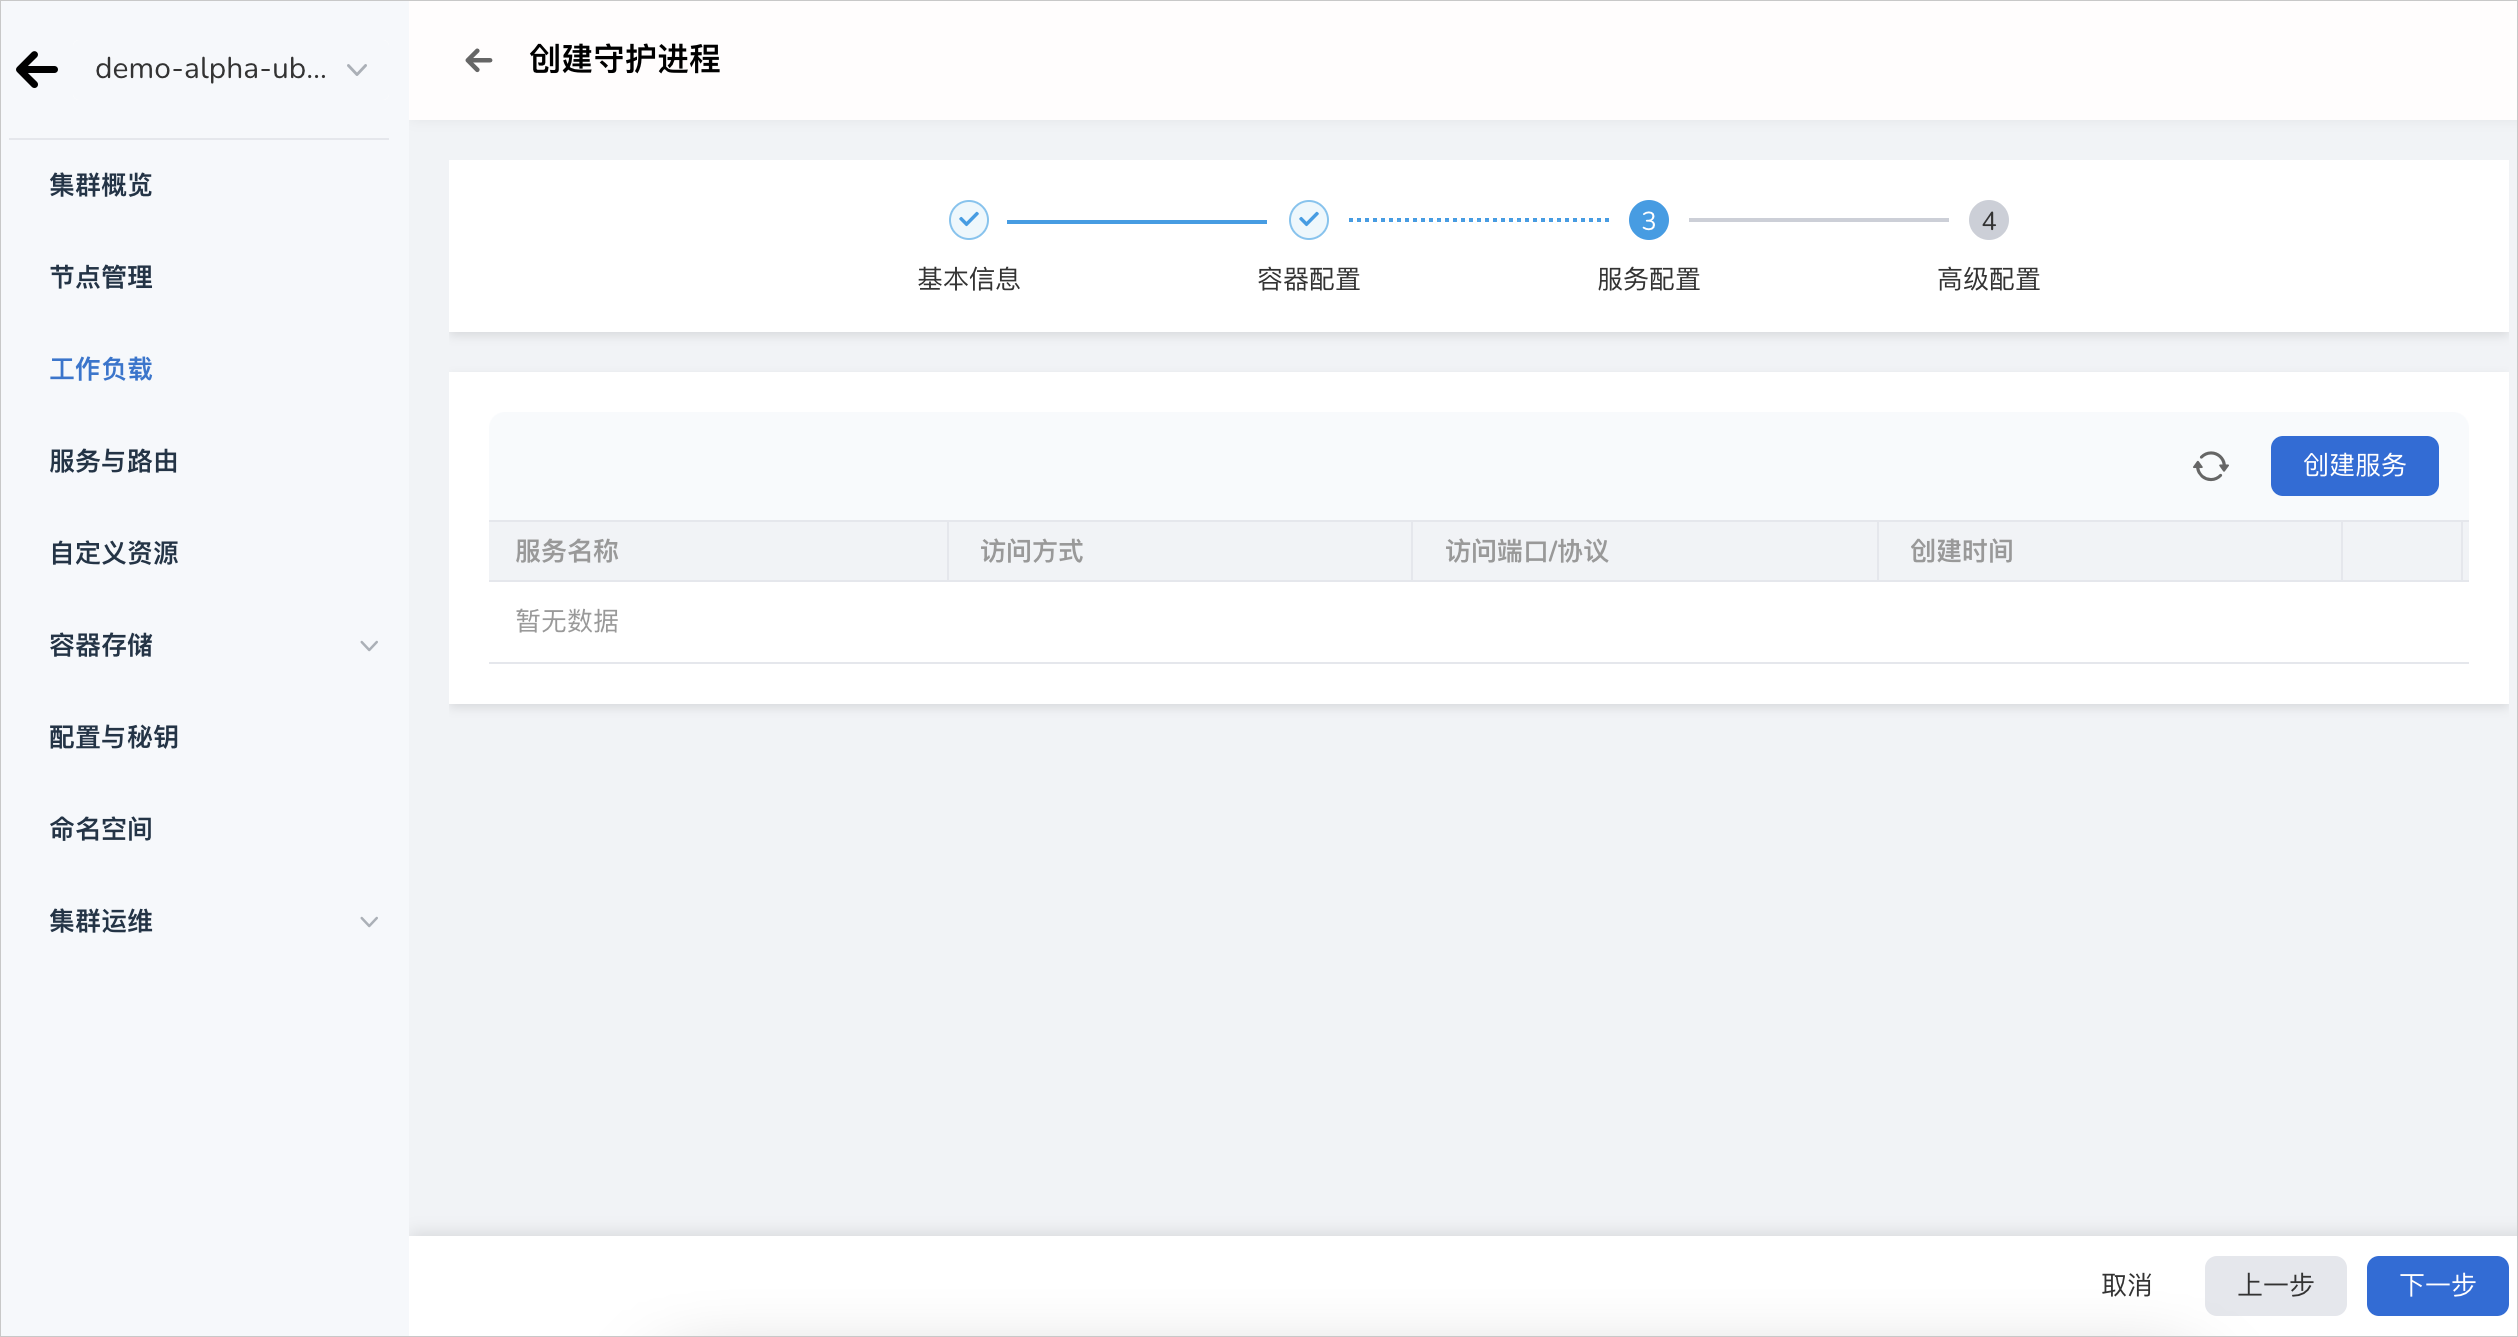Select 工作负载 in the sidebar
Image resolution: width=2518 pixels, height=1337 pixels.
[101, 369]
